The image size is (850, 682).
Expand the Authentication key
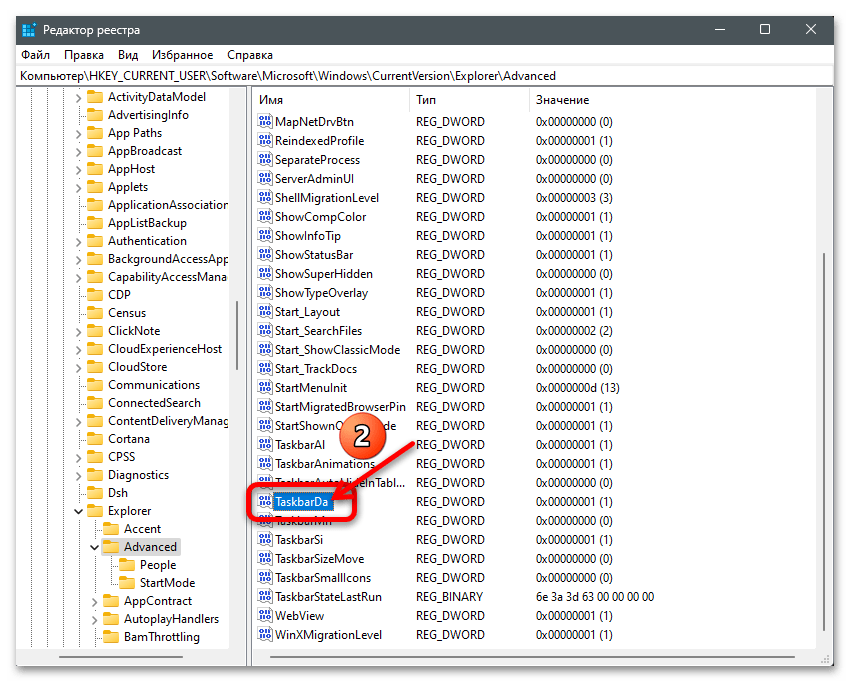coord(78,242)
